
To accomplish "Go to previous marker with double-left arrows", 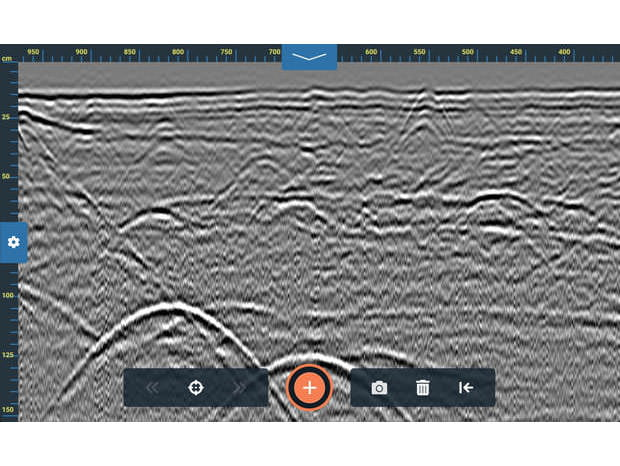I will pos(152,388).
